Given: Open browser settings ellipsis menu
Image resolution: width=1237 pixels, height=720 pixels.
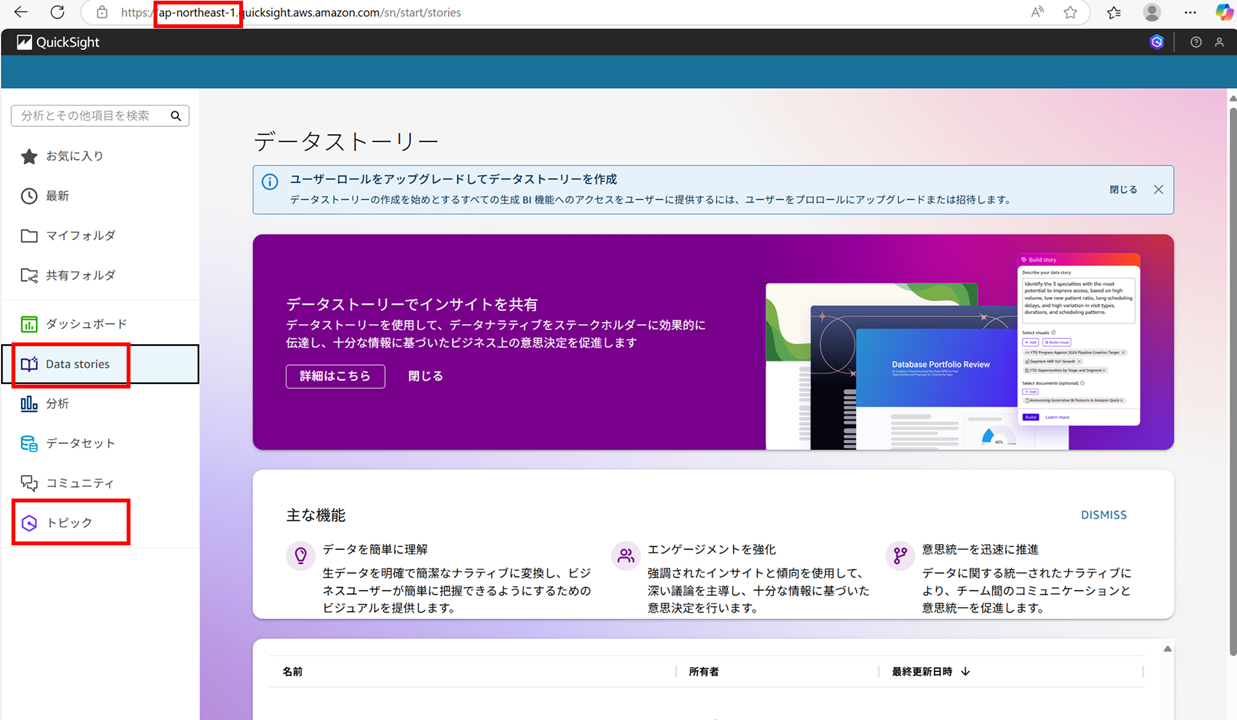Looking at the screenshot, I should (x=1189, y=13).
